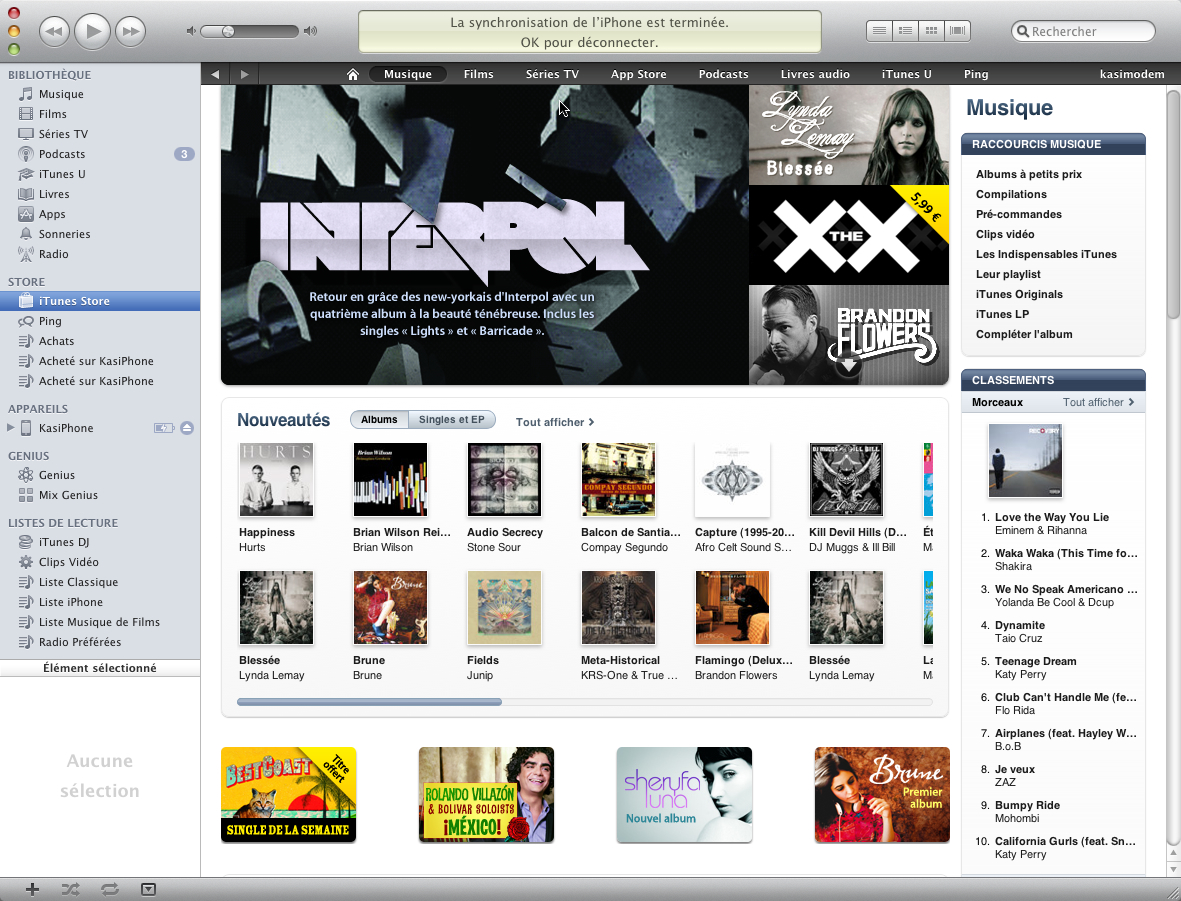Click Les Indispensables iTunes shortcut
The width and height of the screenshot is (1181, 901).
[1046, 254]
